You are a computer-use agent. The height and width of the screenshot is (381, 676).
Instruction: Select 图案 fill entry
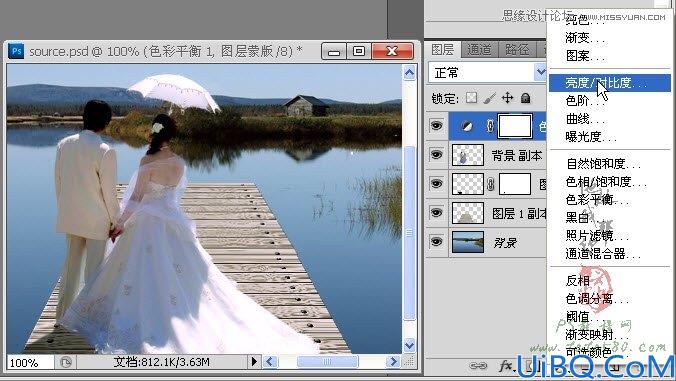(x=585, y=56)
